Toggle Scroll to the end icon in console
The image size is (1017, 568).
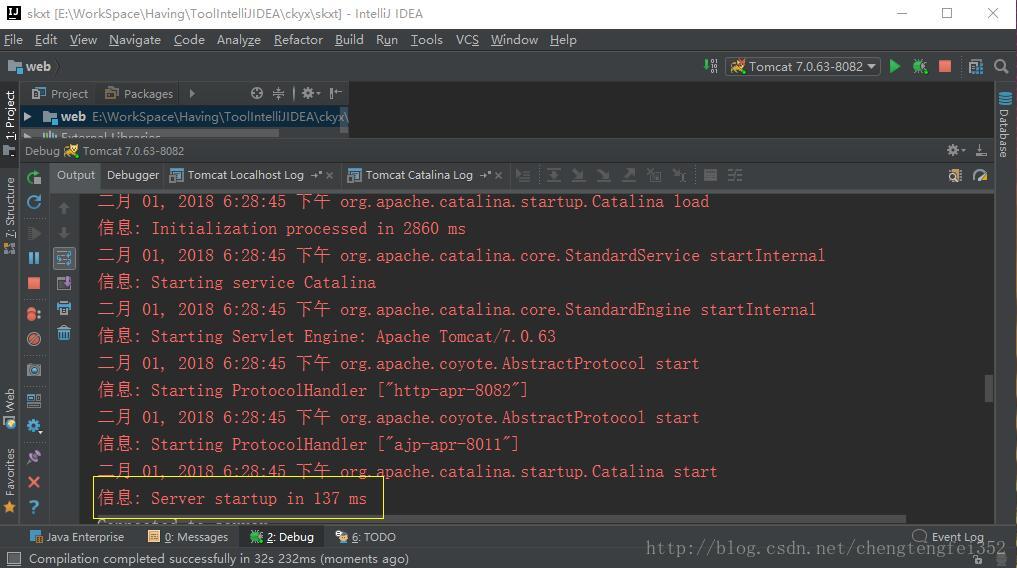[x=64, y=283]
